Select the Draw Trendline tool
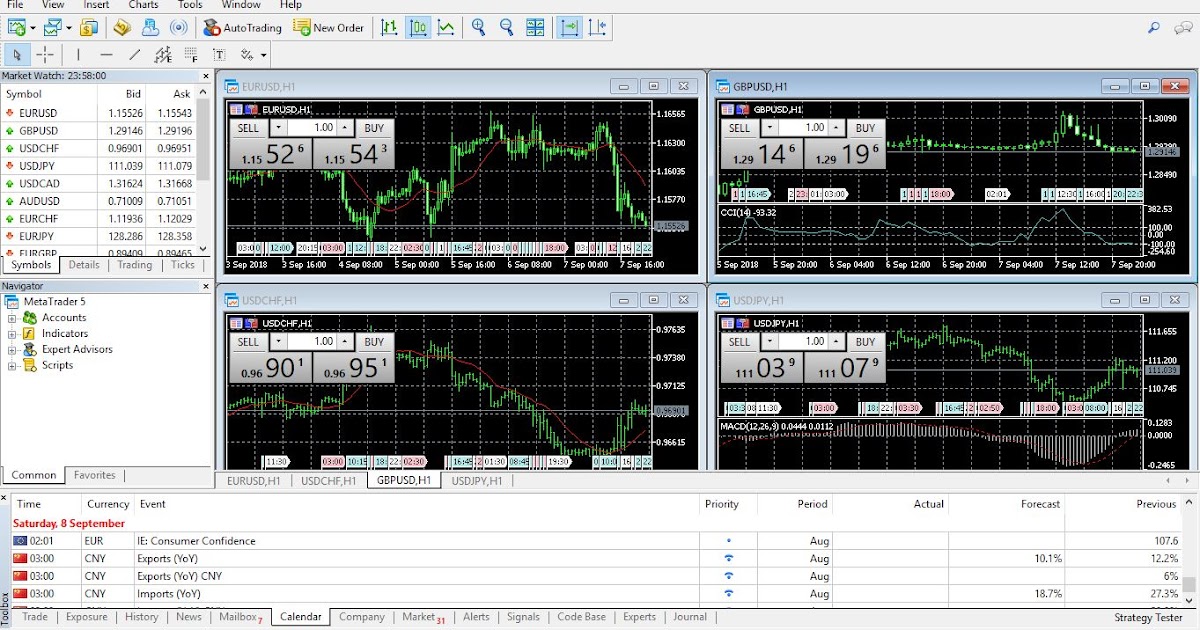Image resolution: width=1200 pixels, height=630 pixels. click(x=135, y=55)
